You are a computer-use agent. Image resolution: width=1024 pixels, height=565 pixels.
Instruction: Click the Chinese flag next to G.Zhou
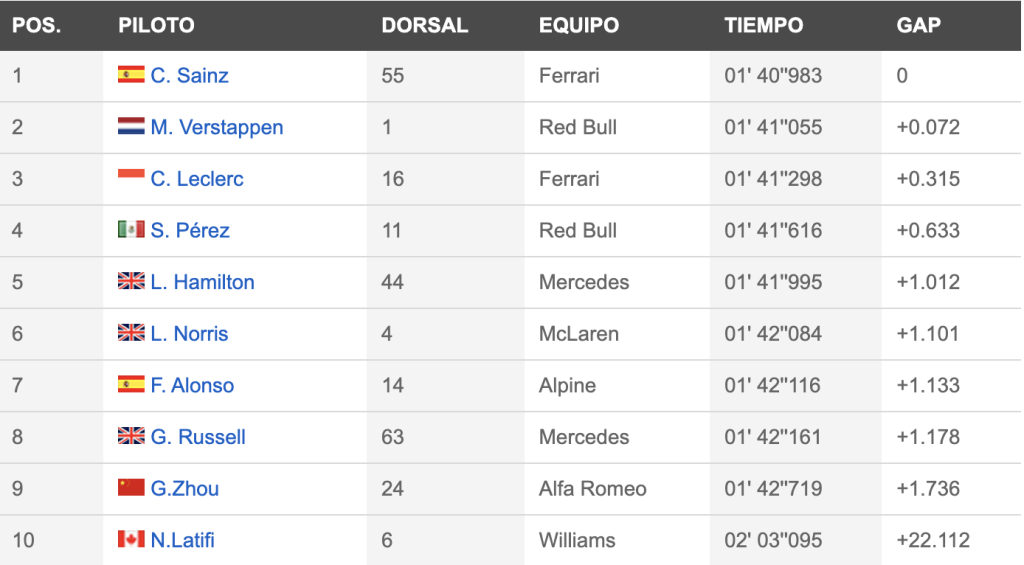tap(131, 487)
